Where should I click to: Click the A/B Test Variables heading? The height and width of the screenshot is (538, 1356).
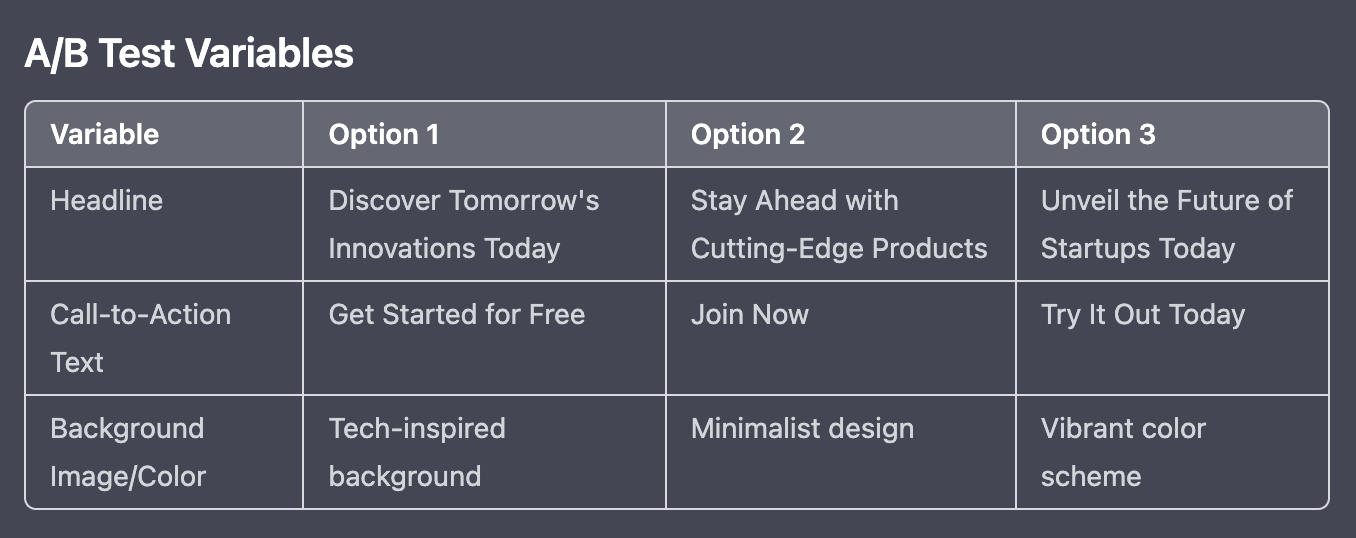pos(189,54)
